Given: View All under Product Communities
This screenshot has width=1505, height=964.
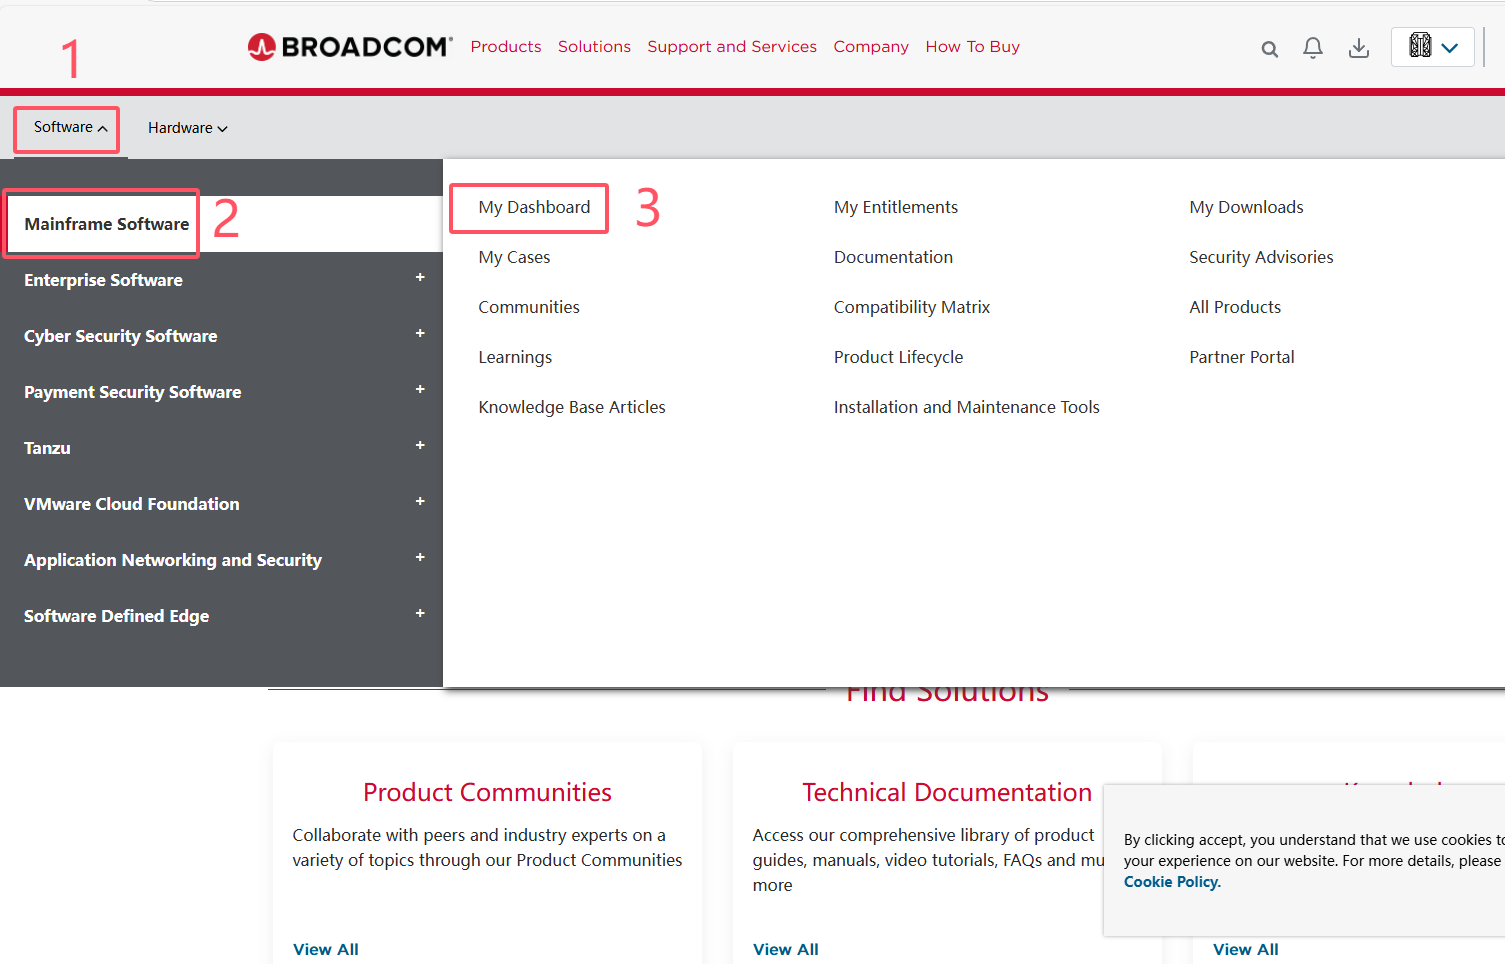Looking at the screenshot, I should click(x=326, y=949).
